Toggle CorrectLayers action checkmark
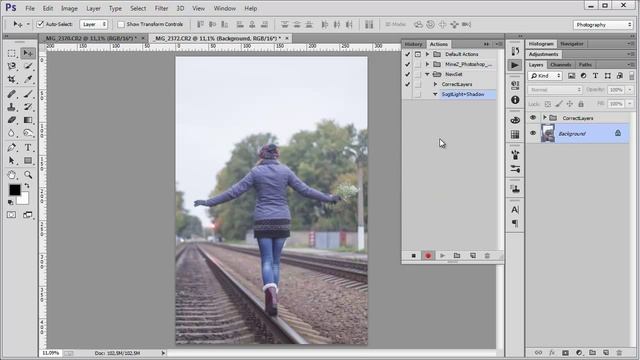640x360 pixels. (x=407, y=84)
